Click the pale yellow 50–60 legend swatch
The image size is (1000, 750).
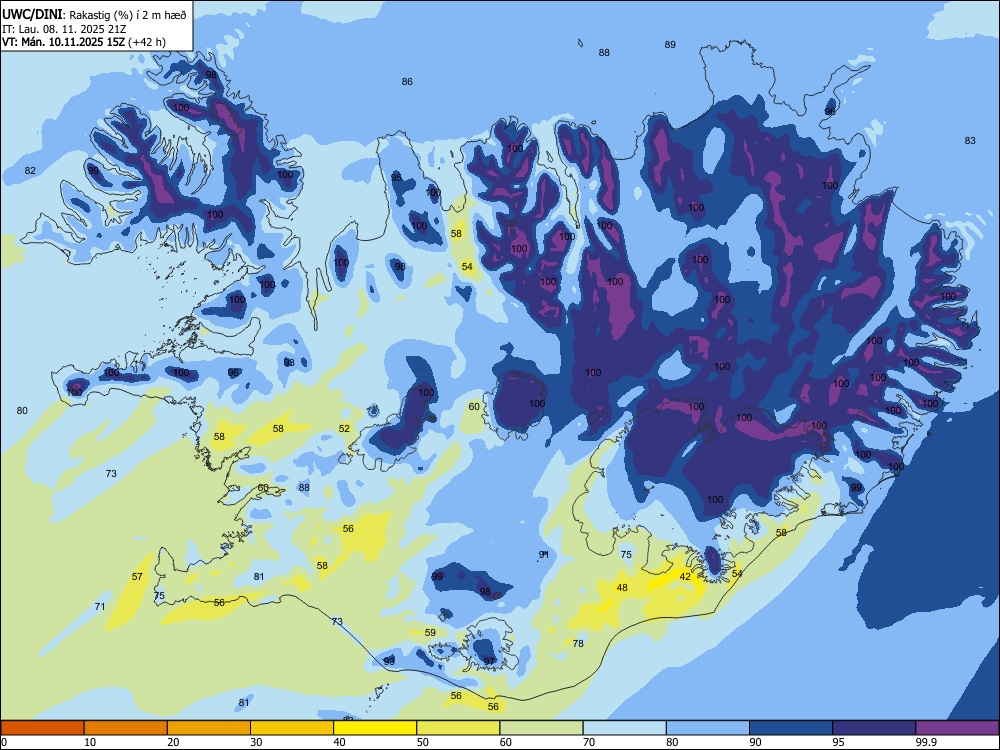pos(459,728)
